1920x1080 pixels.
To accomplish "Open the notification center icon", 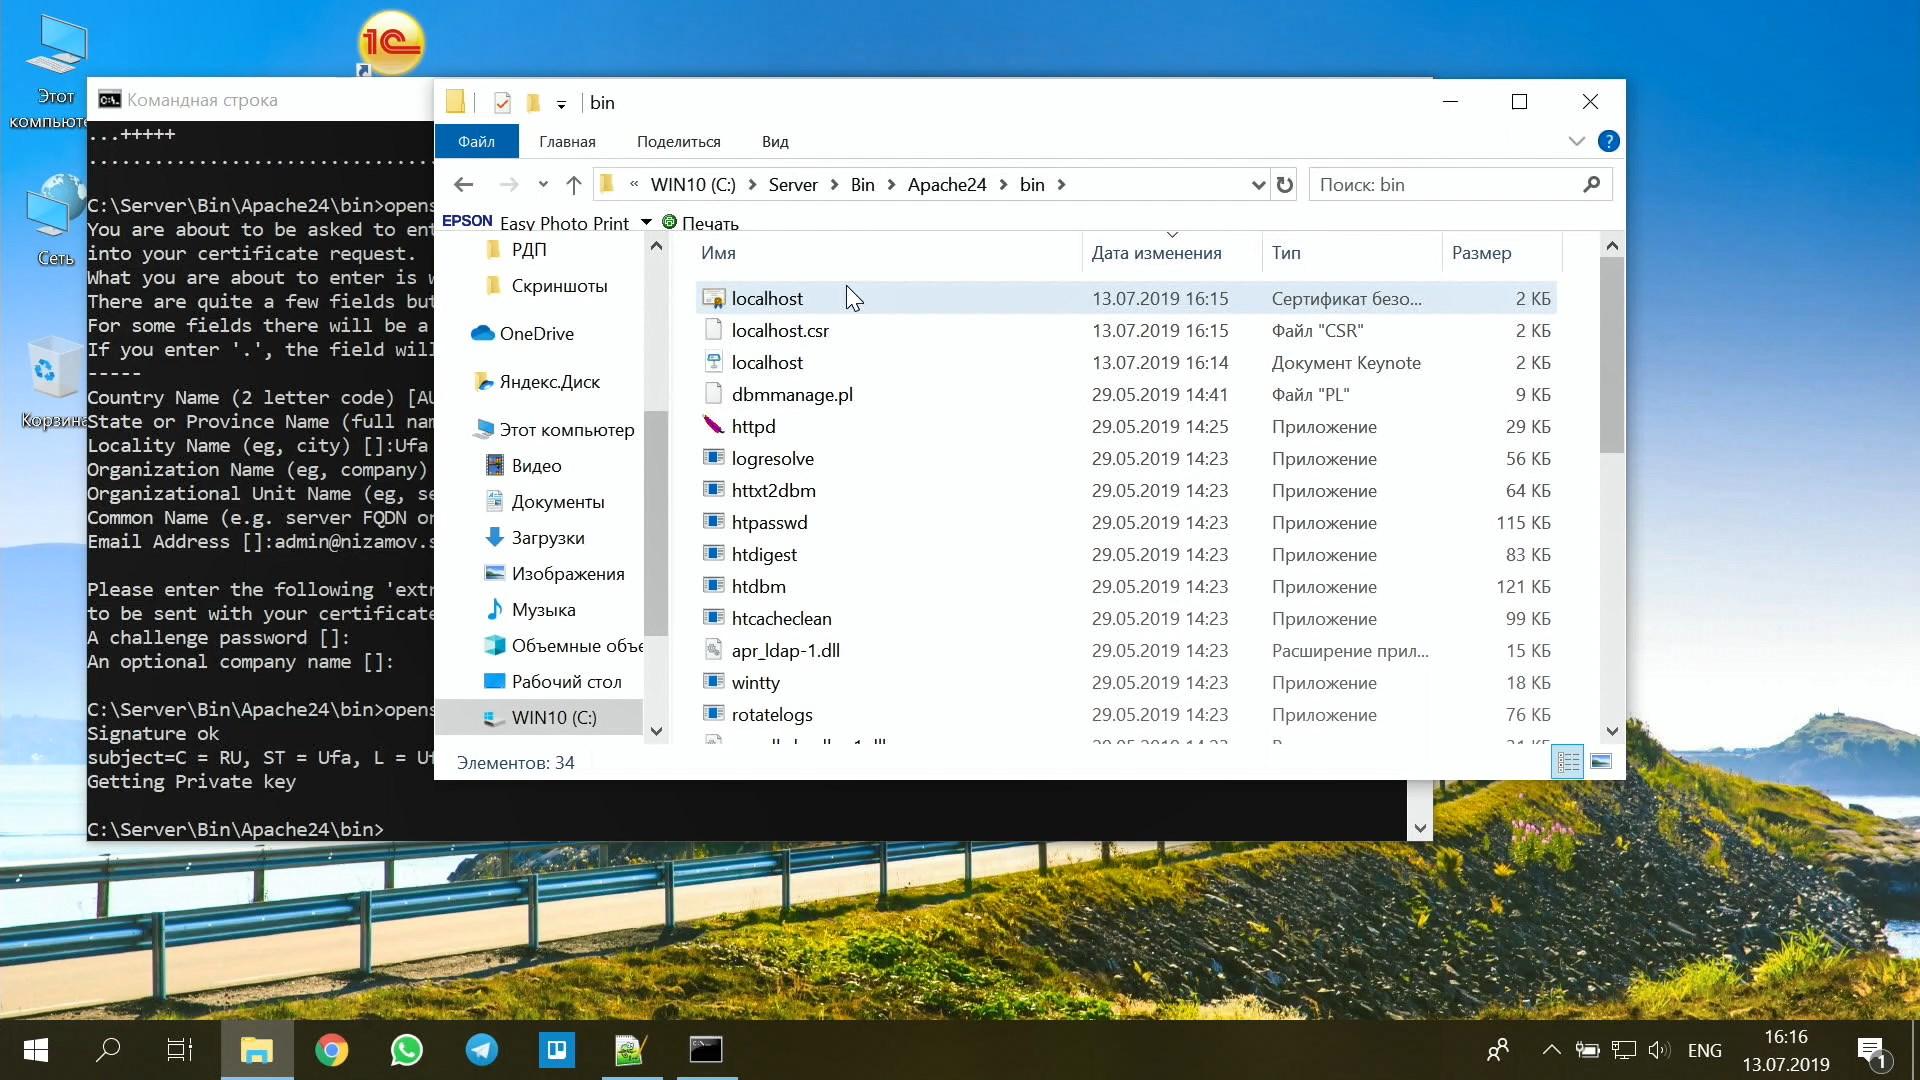I will (1872, 1051).
